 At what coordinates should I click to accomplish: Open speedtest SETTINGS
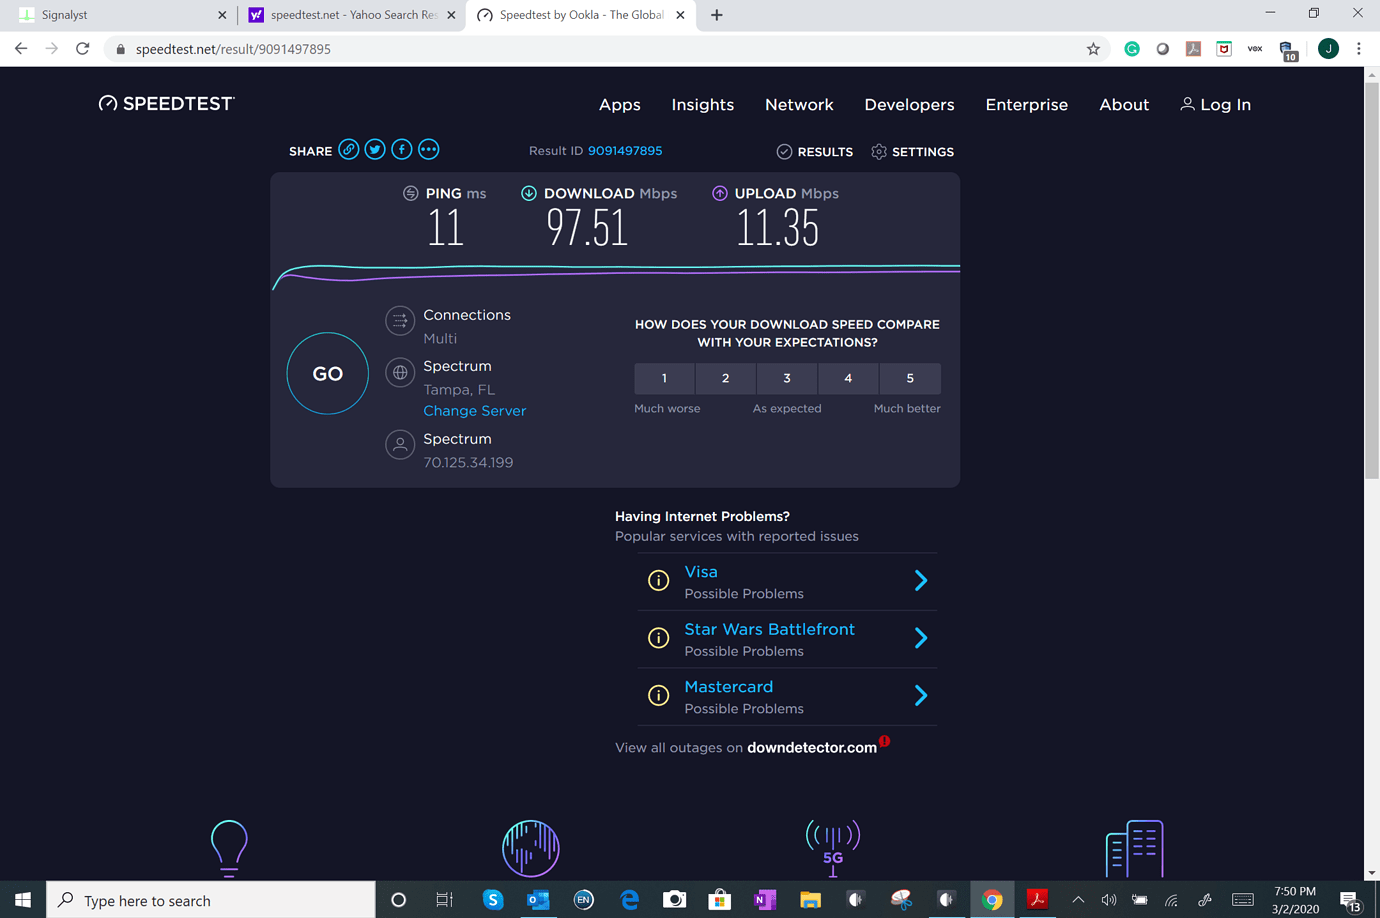point(912,152)
